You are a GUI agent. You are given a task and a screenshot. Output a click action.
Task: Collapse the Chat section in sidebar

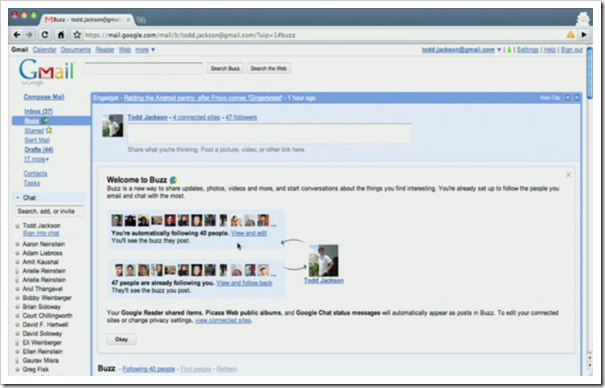[x=18, y=197]
